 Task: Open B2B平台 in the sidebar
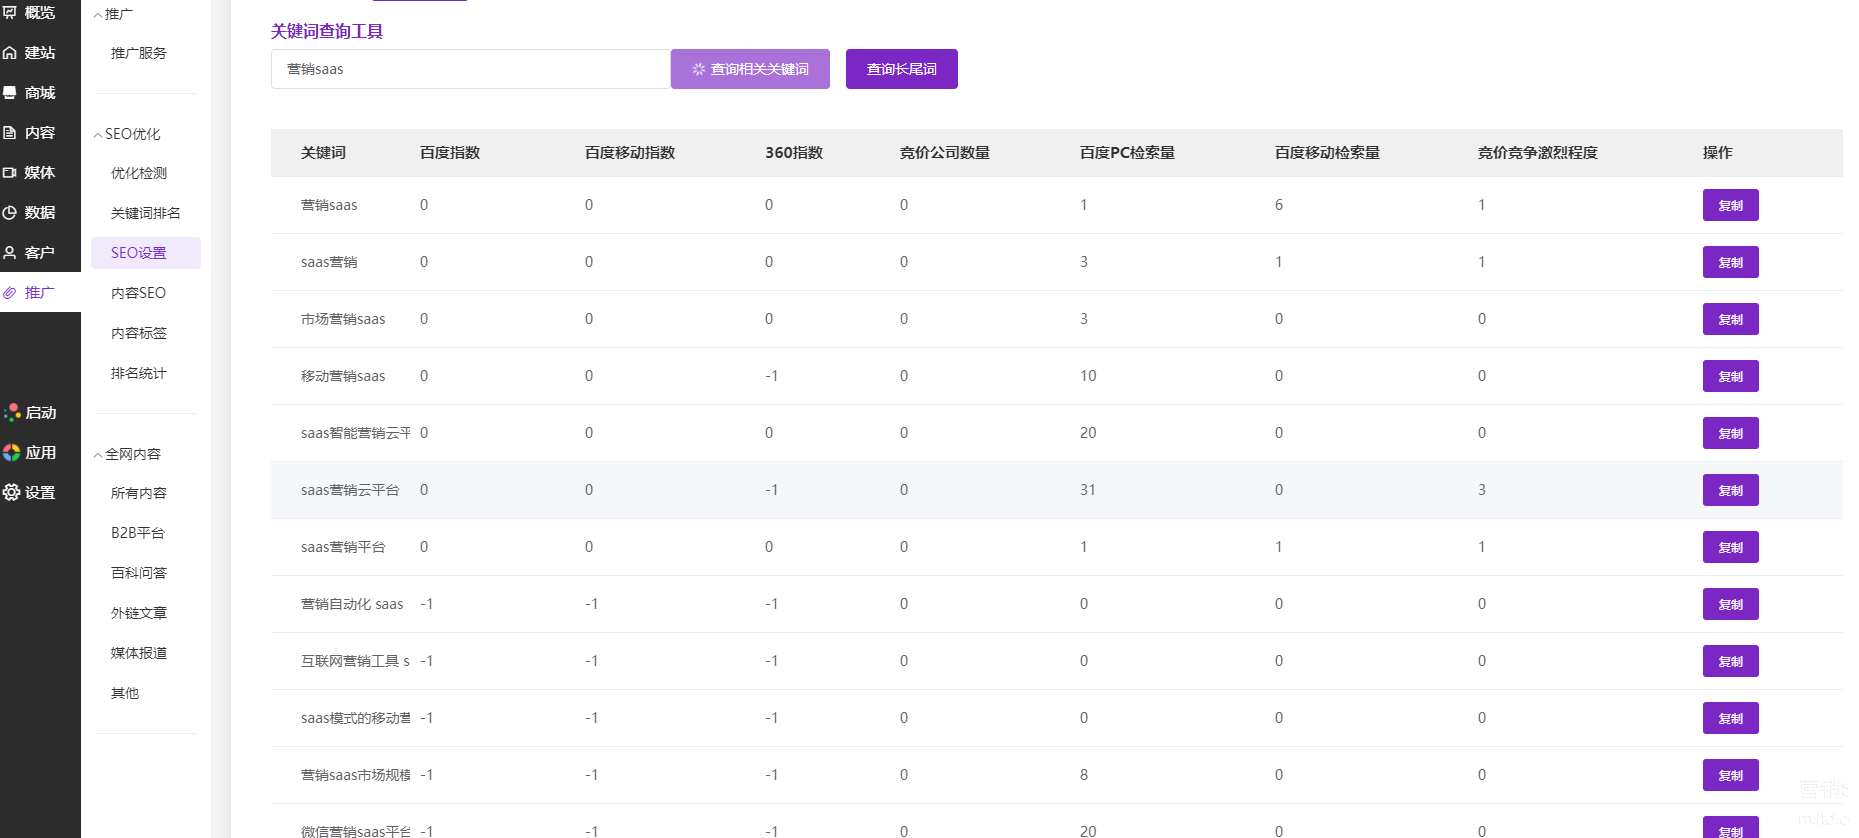[x=137, y=533]
